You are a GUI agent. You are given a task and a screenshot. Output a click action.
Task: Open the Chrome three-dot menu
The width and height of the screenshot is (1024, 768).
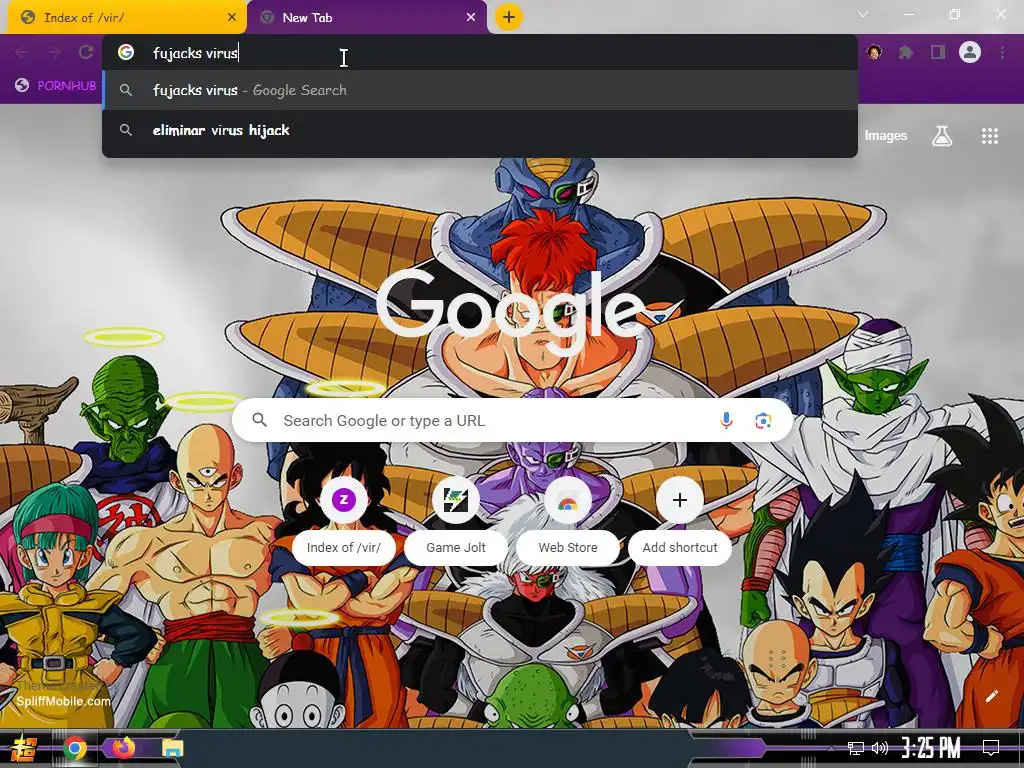point(1002,52)
